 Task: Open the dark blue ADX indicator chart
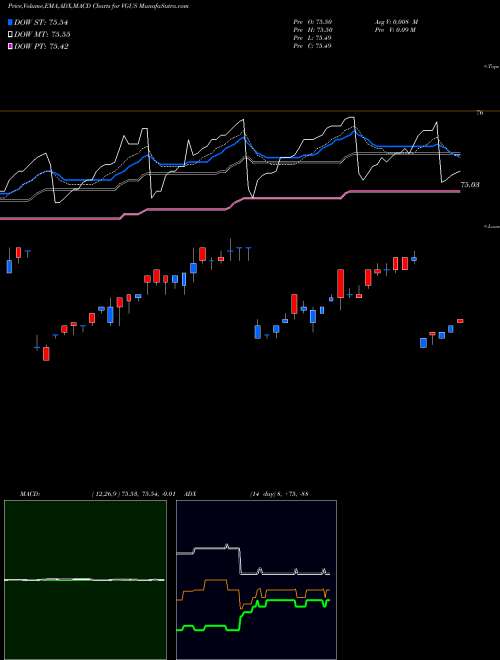256,580
